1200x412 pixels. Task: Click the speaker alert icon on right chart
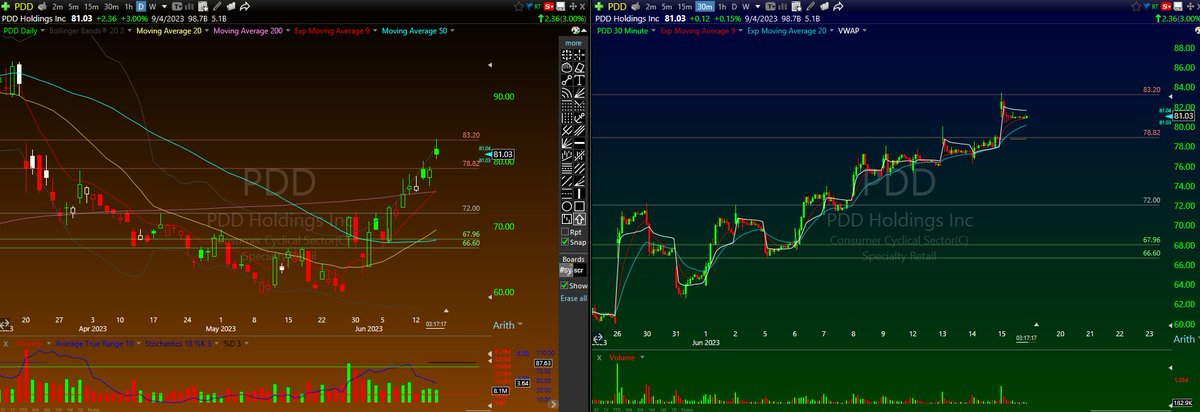636,7
